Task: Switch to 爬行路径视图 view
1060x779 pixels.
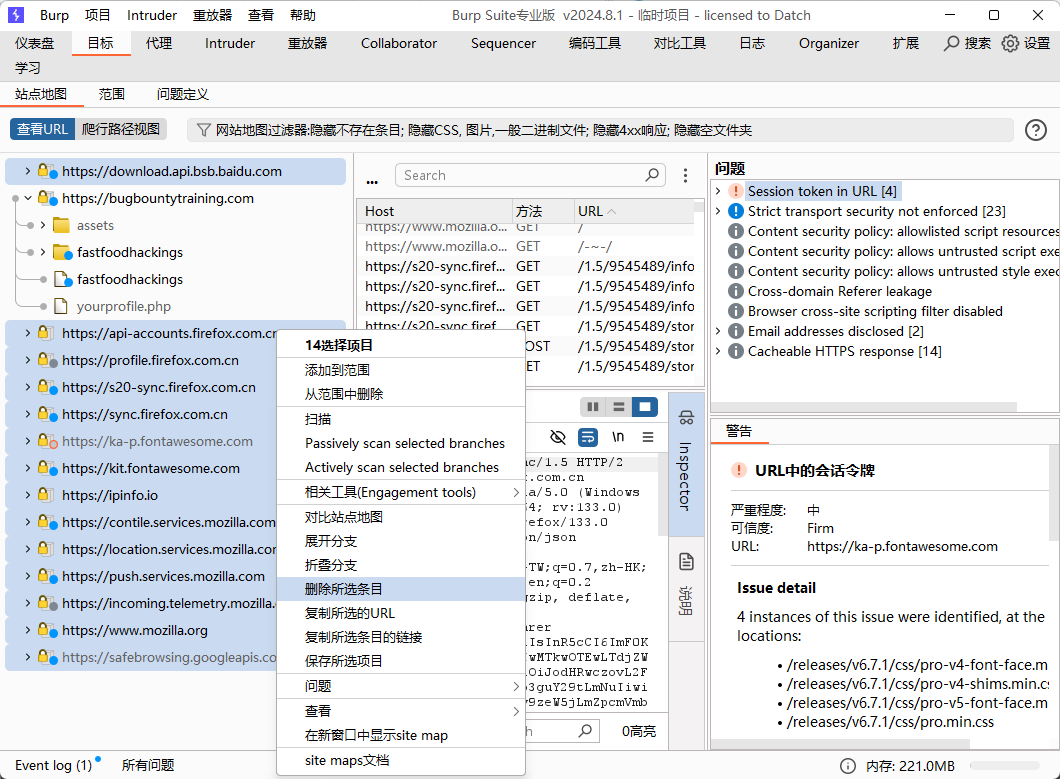Action: (x=121, y=129)
